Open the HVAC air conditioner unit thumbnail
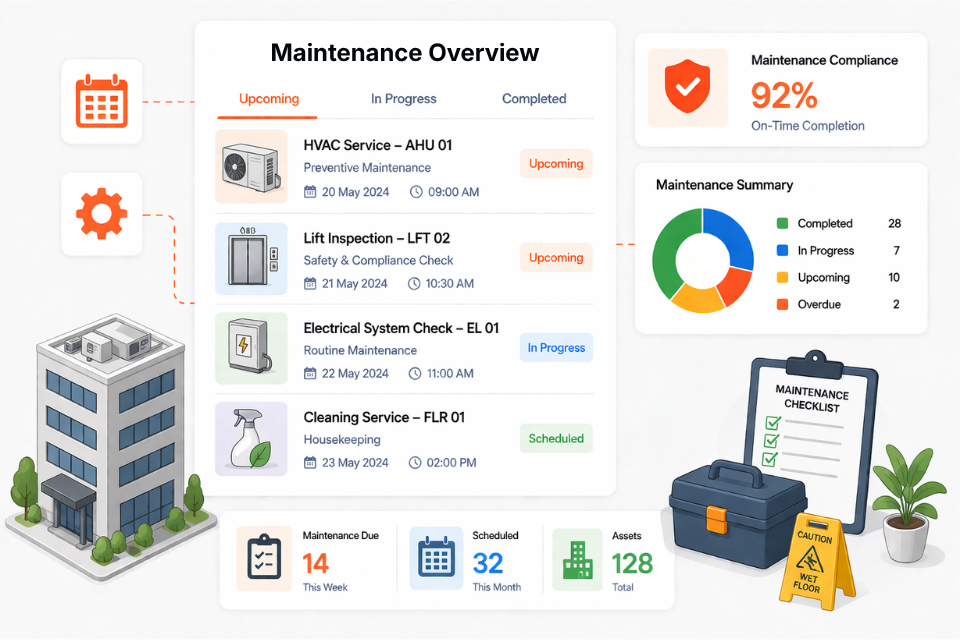 pos(251,167)
